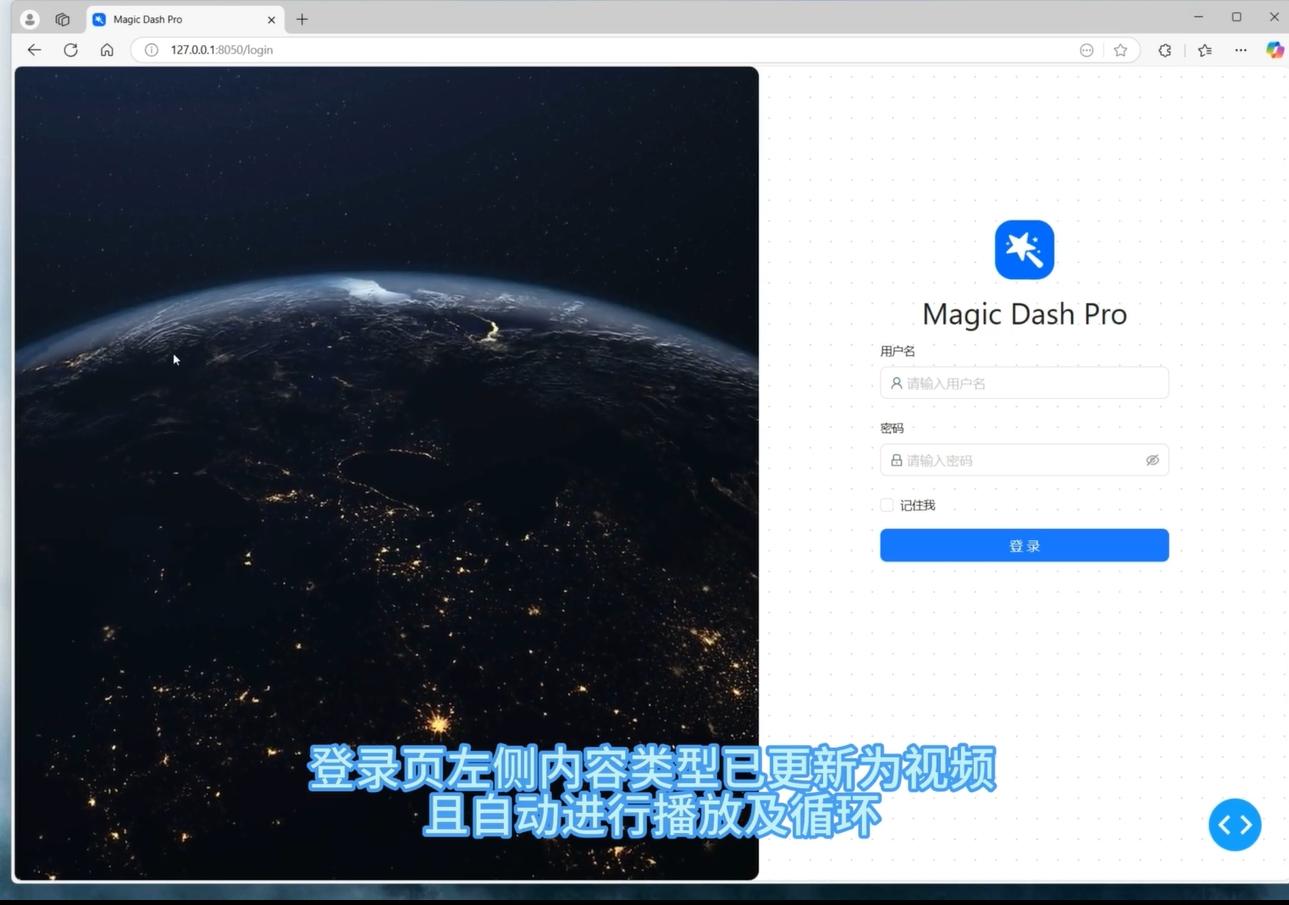The image size is (1289, 905).
Task: Open the split screen options
Action: tap(1086, 49)
